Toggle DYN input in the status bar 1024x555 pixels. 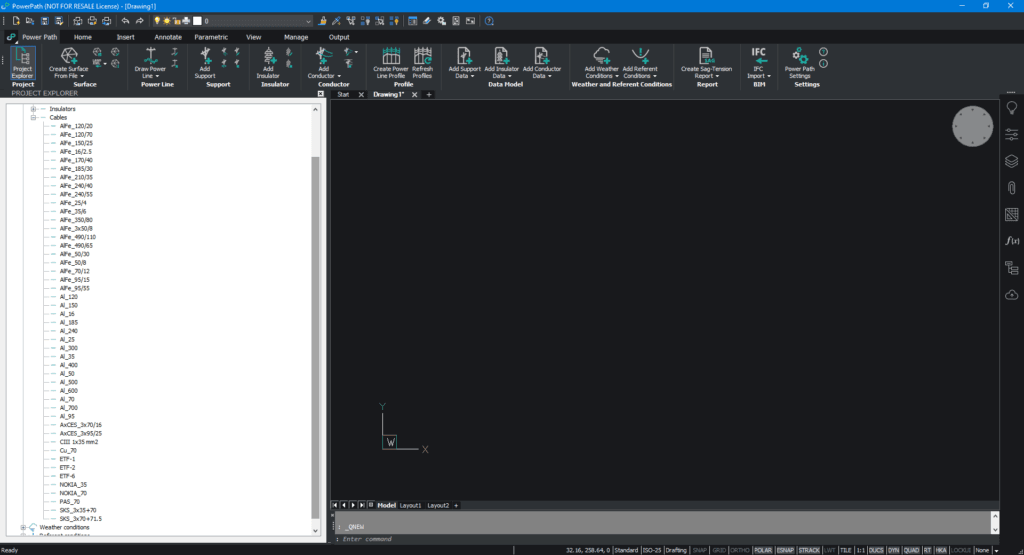tap(893, 550)
